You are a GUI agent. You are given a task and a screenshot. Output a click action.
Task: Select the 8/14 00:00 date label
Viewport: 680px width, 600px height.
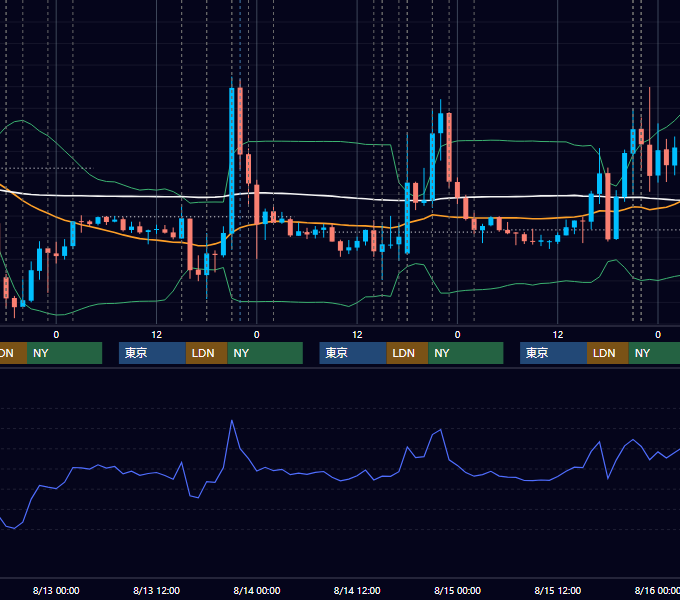(257, 590)
